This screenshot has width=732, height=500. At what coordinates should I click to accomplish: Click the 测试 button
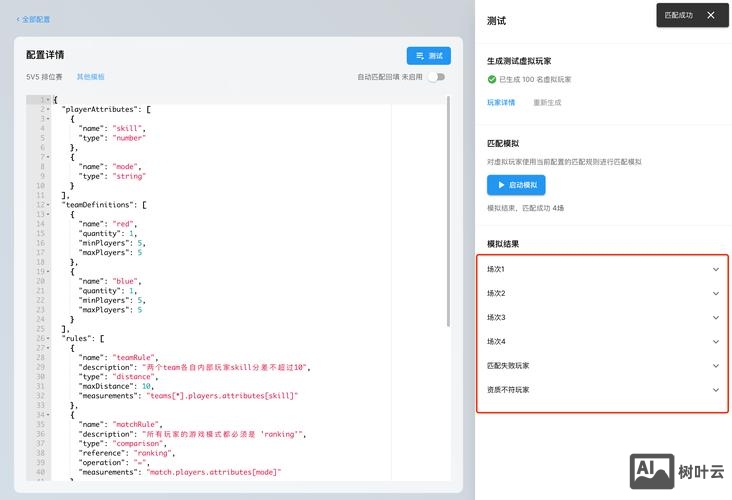click(429, 56)
